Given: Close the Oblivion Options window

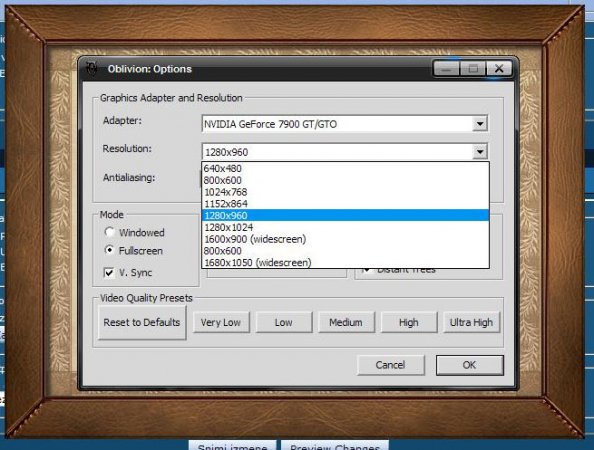Looking at the screenshot, I should click(499, 69).
